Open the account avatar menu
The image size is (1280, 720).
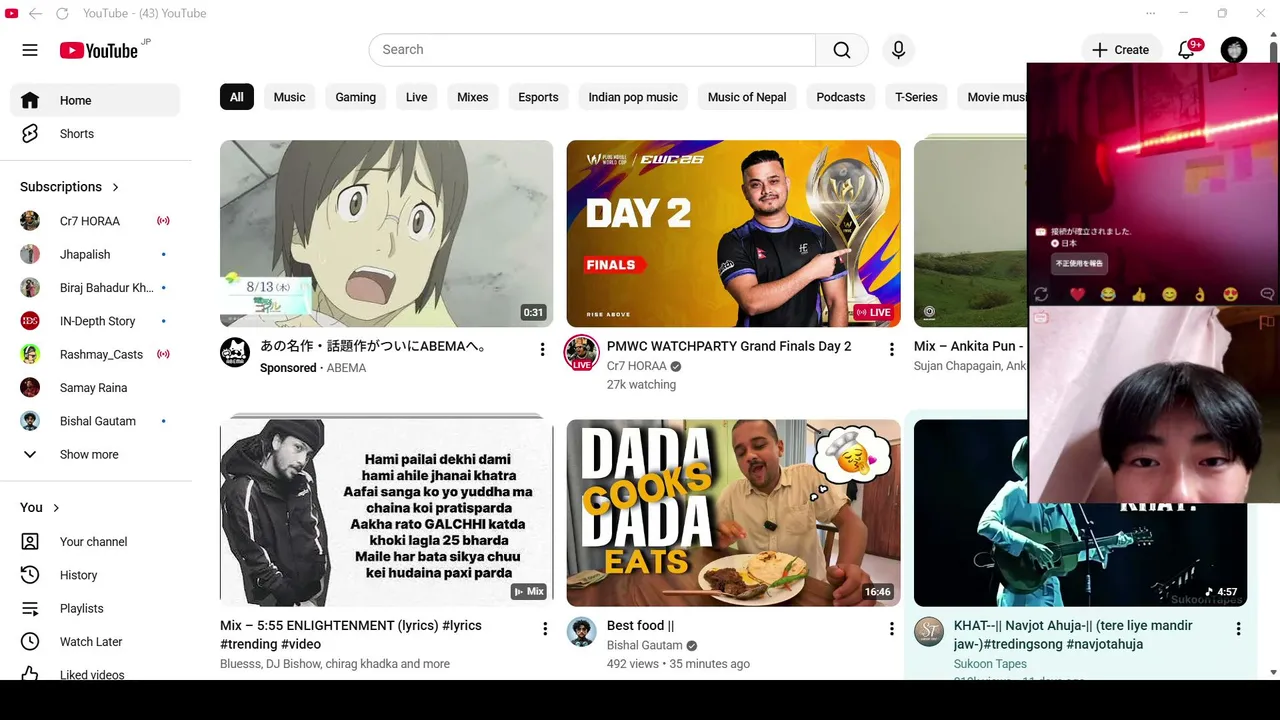(x=1234, y=50)
